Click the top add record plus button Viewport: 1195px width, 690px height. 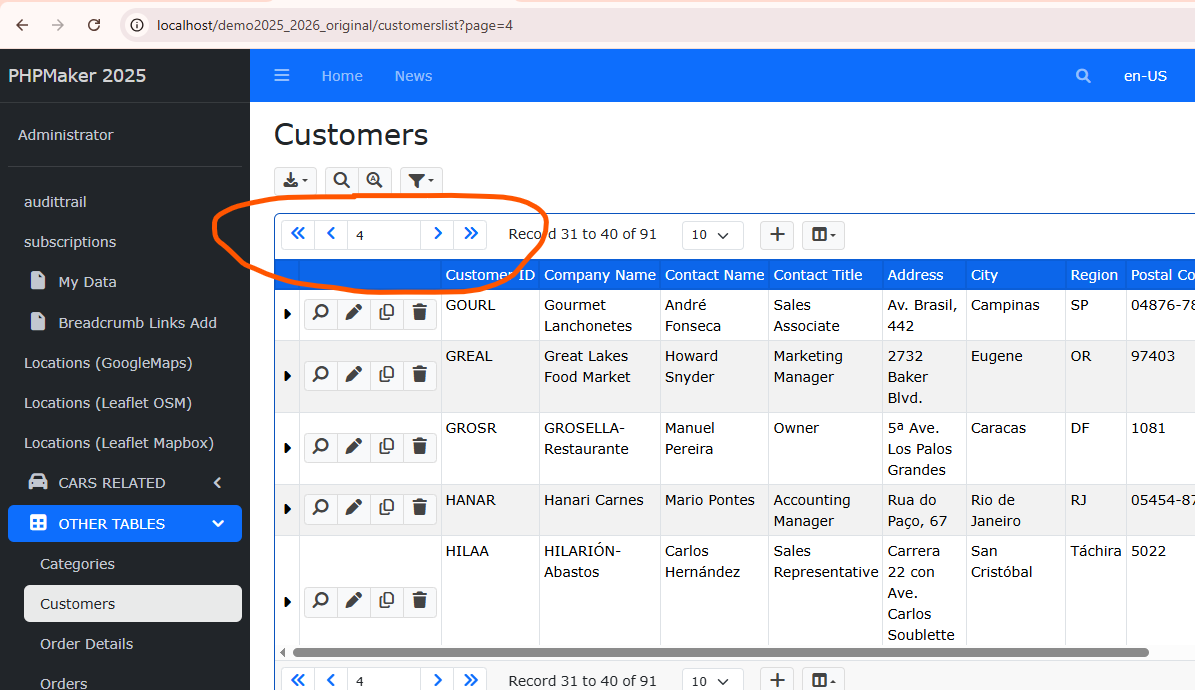(x=777, y=235)
